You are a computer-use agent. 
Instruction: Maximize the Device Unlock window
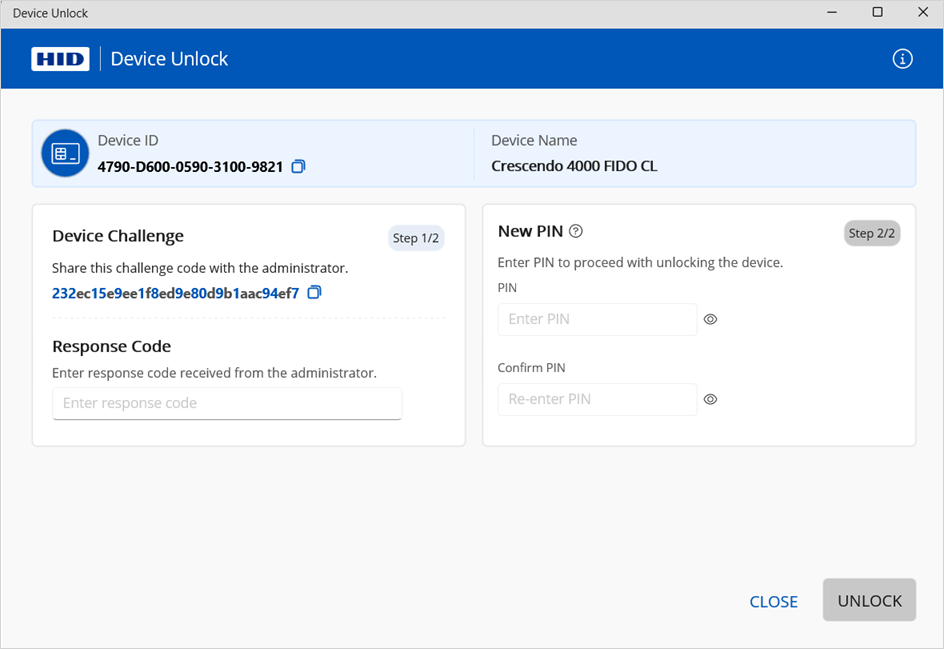pos(877,13)
